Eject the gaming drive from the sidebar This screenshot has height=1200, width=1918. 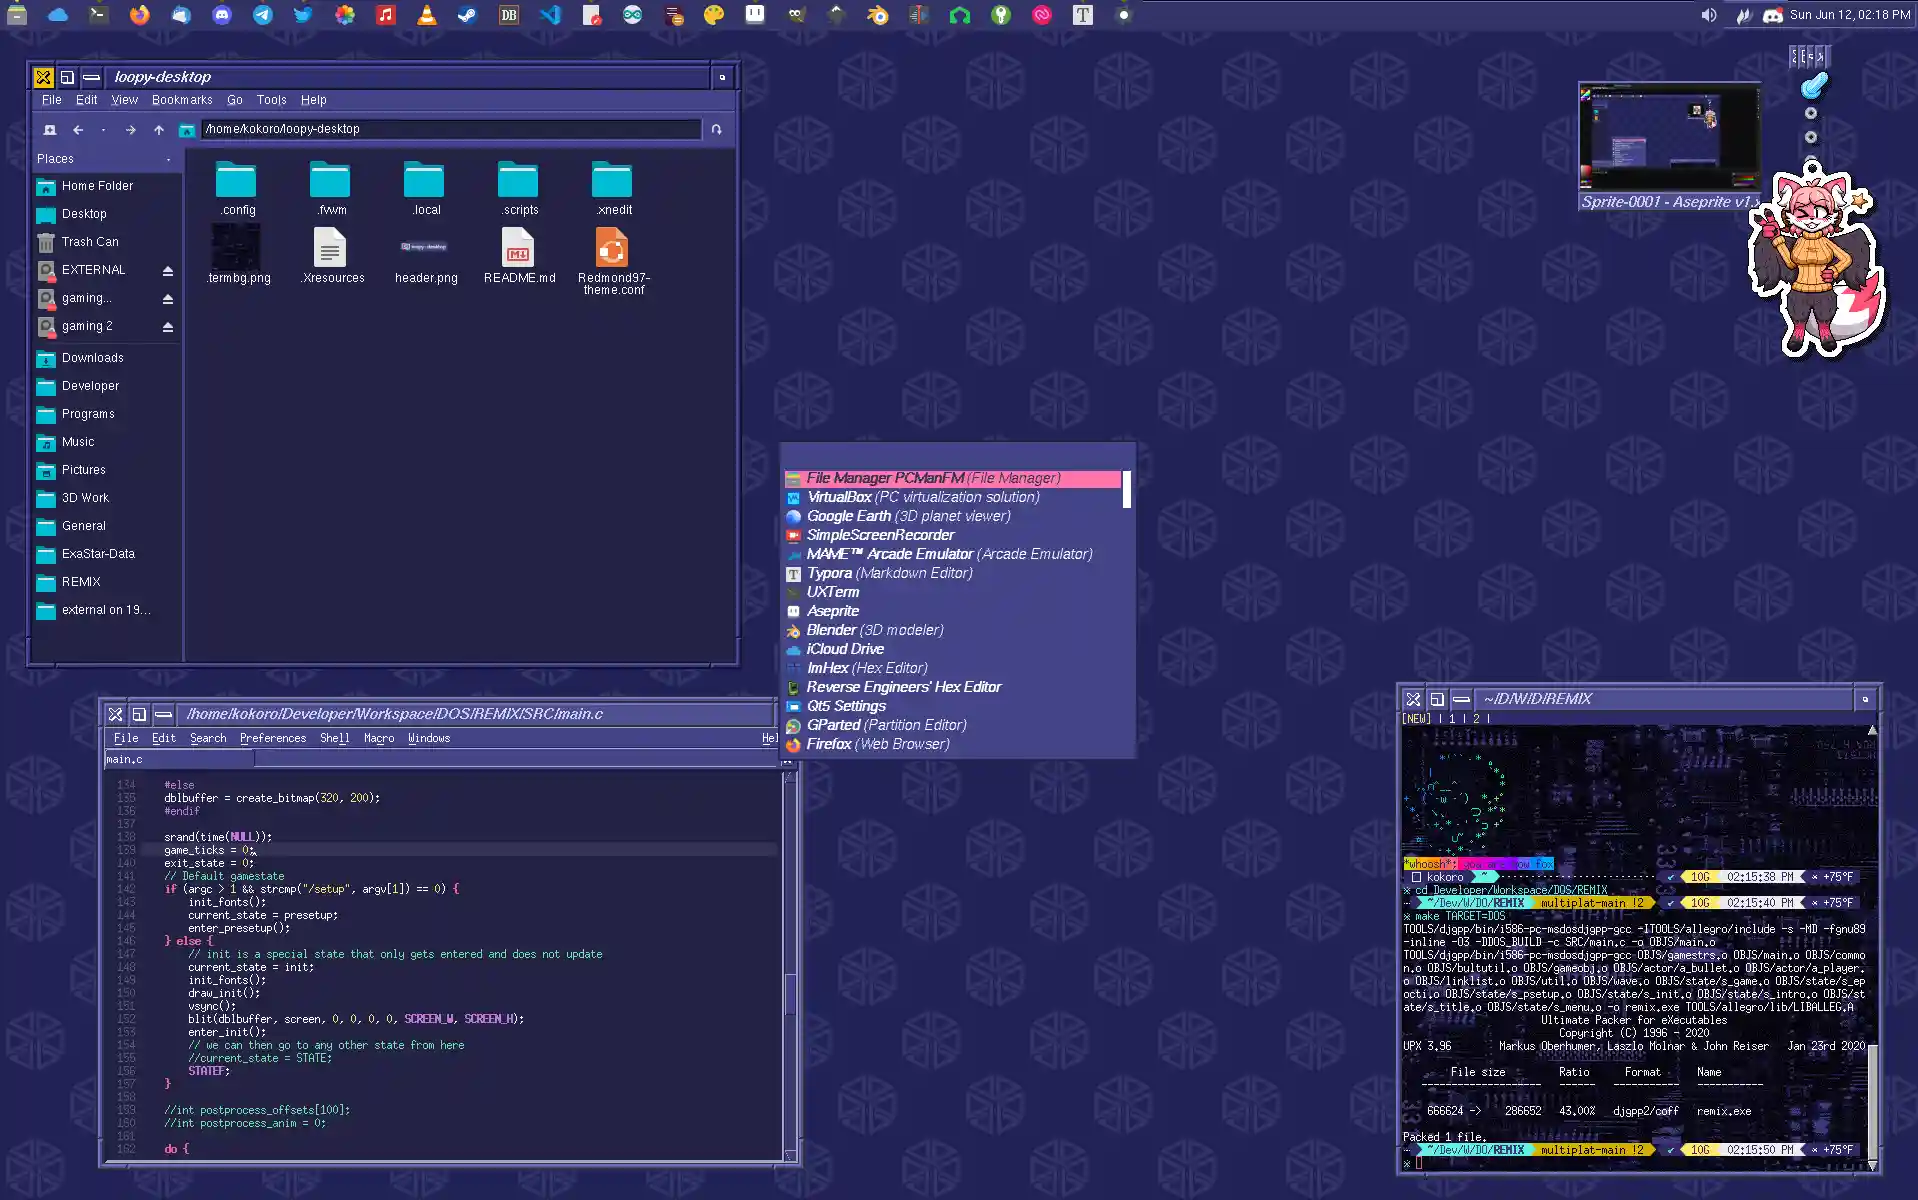tap(168, 298)
